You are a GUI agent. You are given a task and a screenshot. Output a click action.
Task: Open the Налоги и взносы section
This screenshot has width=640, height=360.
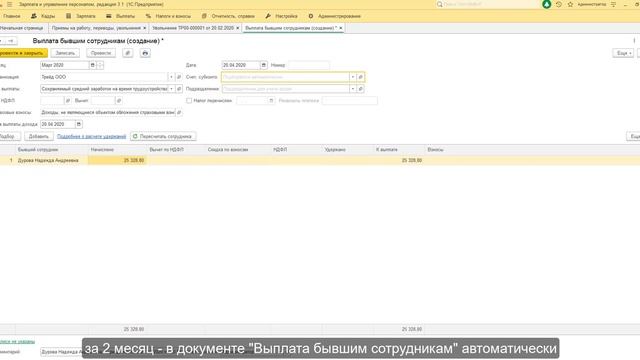pos(168,16)
